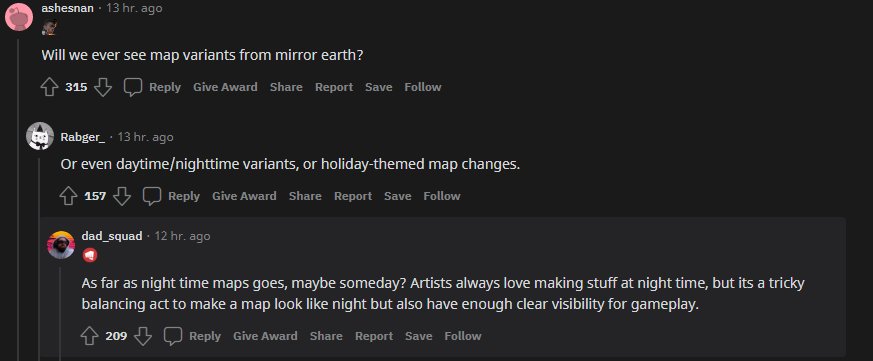Open dad_squad username link

coord(112,236)
